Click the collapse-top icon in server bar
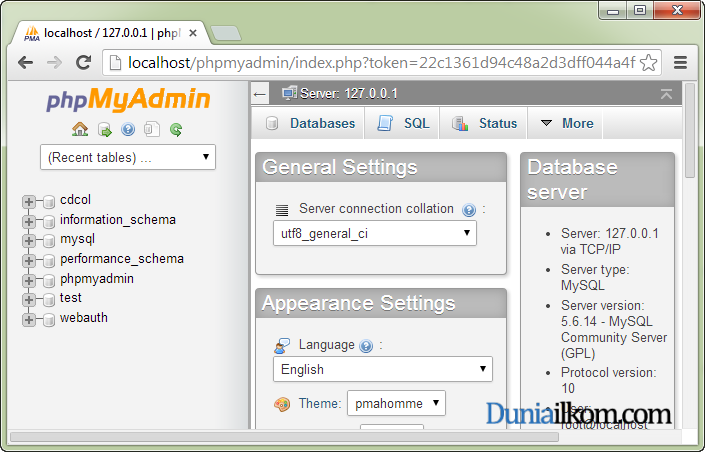Viewport: 705px width, 452px height. pyautogui.click(x=666, y=94)
